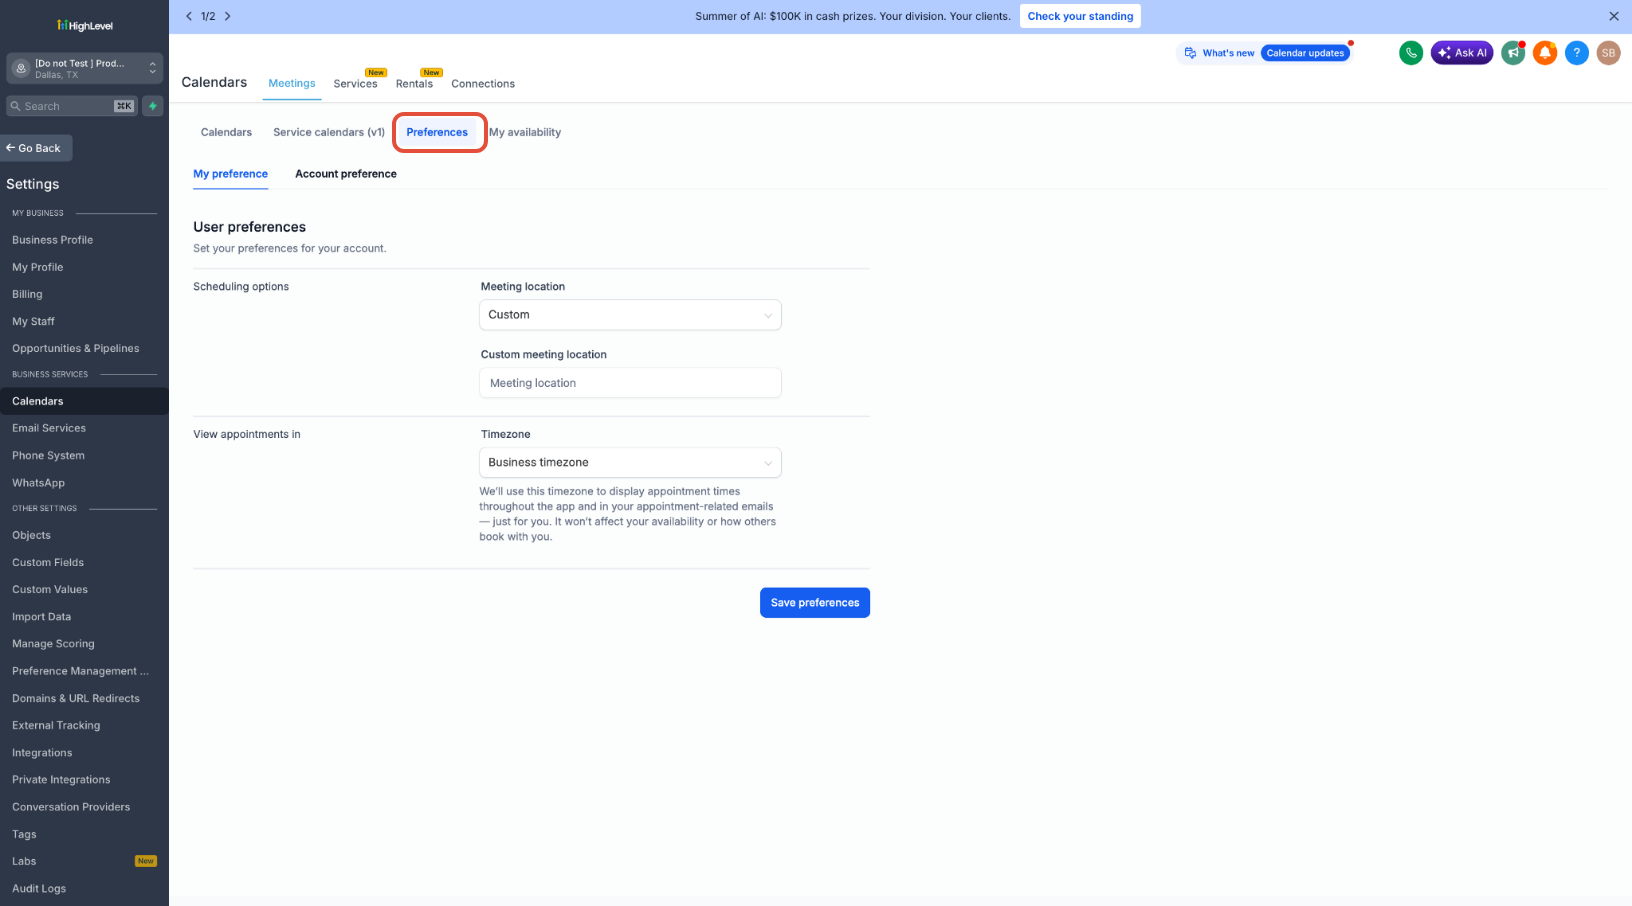The image size is (1632, 906).
Task: Click the Go Back button
Action: (x=36, y=148)
